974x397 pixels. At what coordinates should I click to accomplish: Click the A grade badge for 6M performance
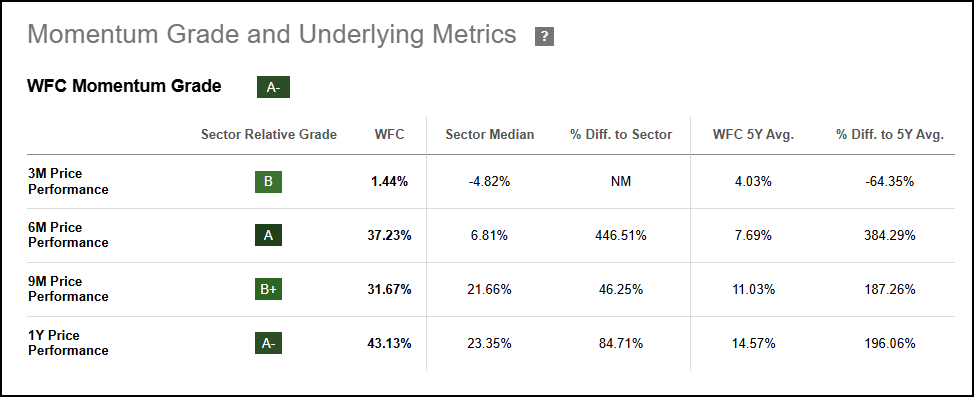pyautogui.click(x=268, y=235)
